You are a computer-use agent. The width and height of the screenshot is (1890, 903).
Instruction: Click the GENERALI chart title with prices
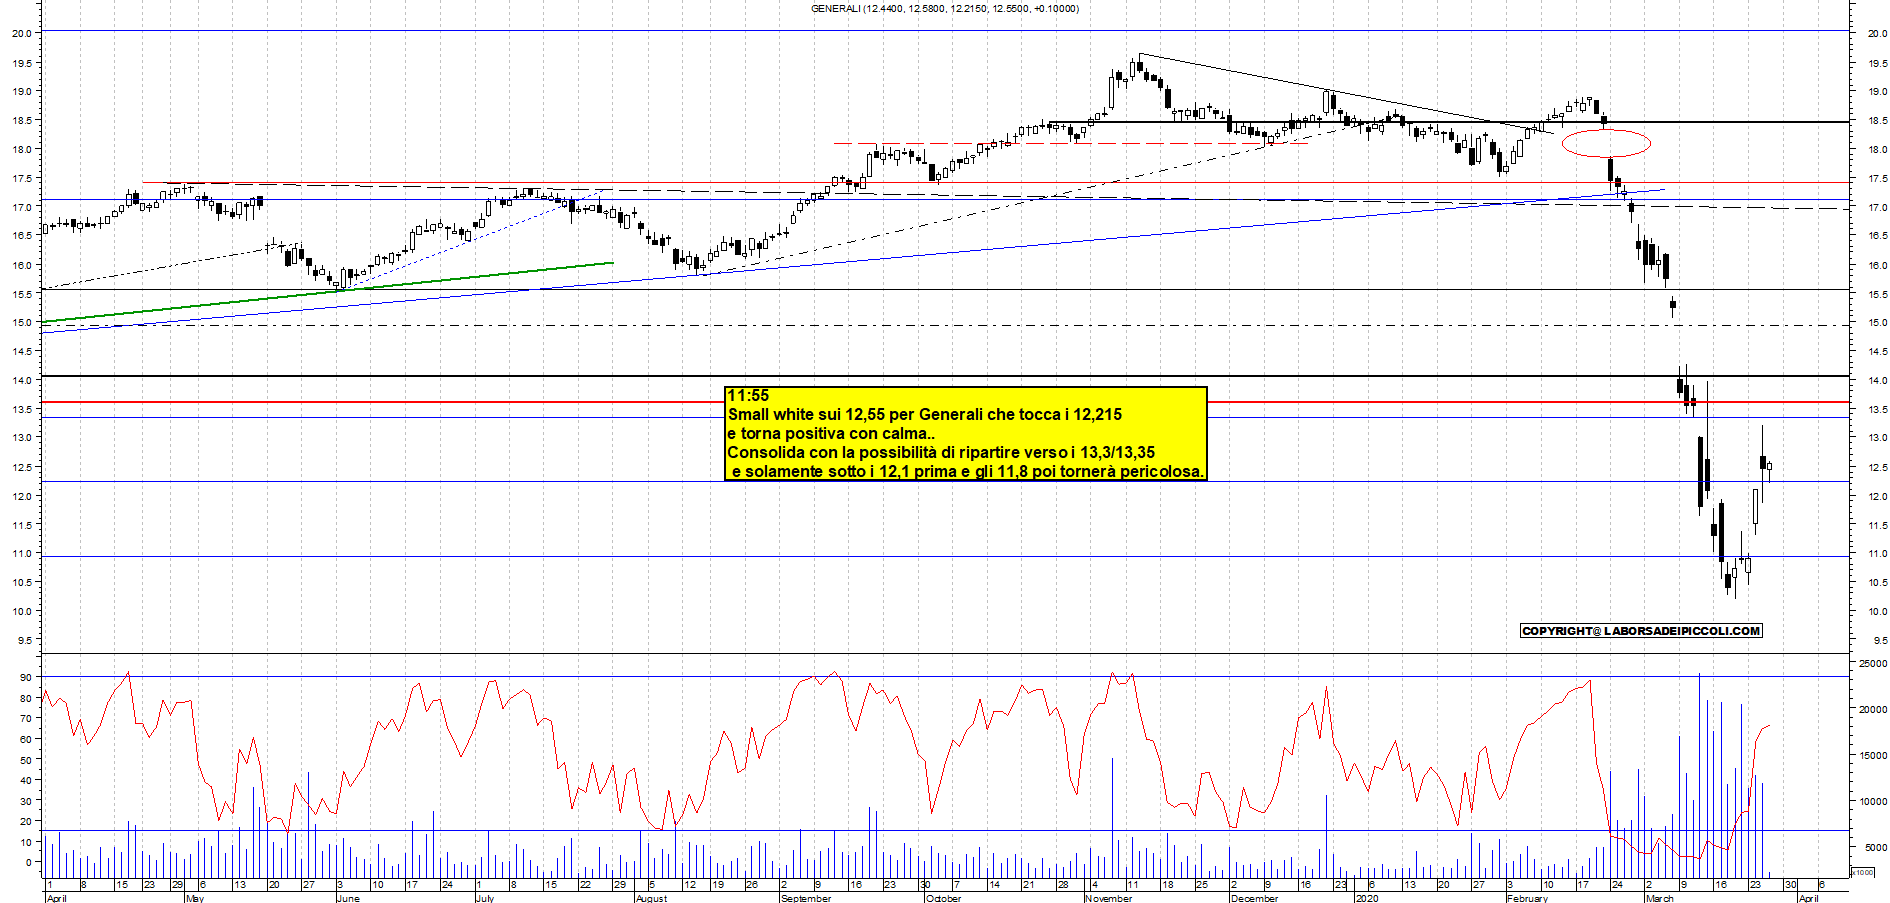tap(945, 9)
